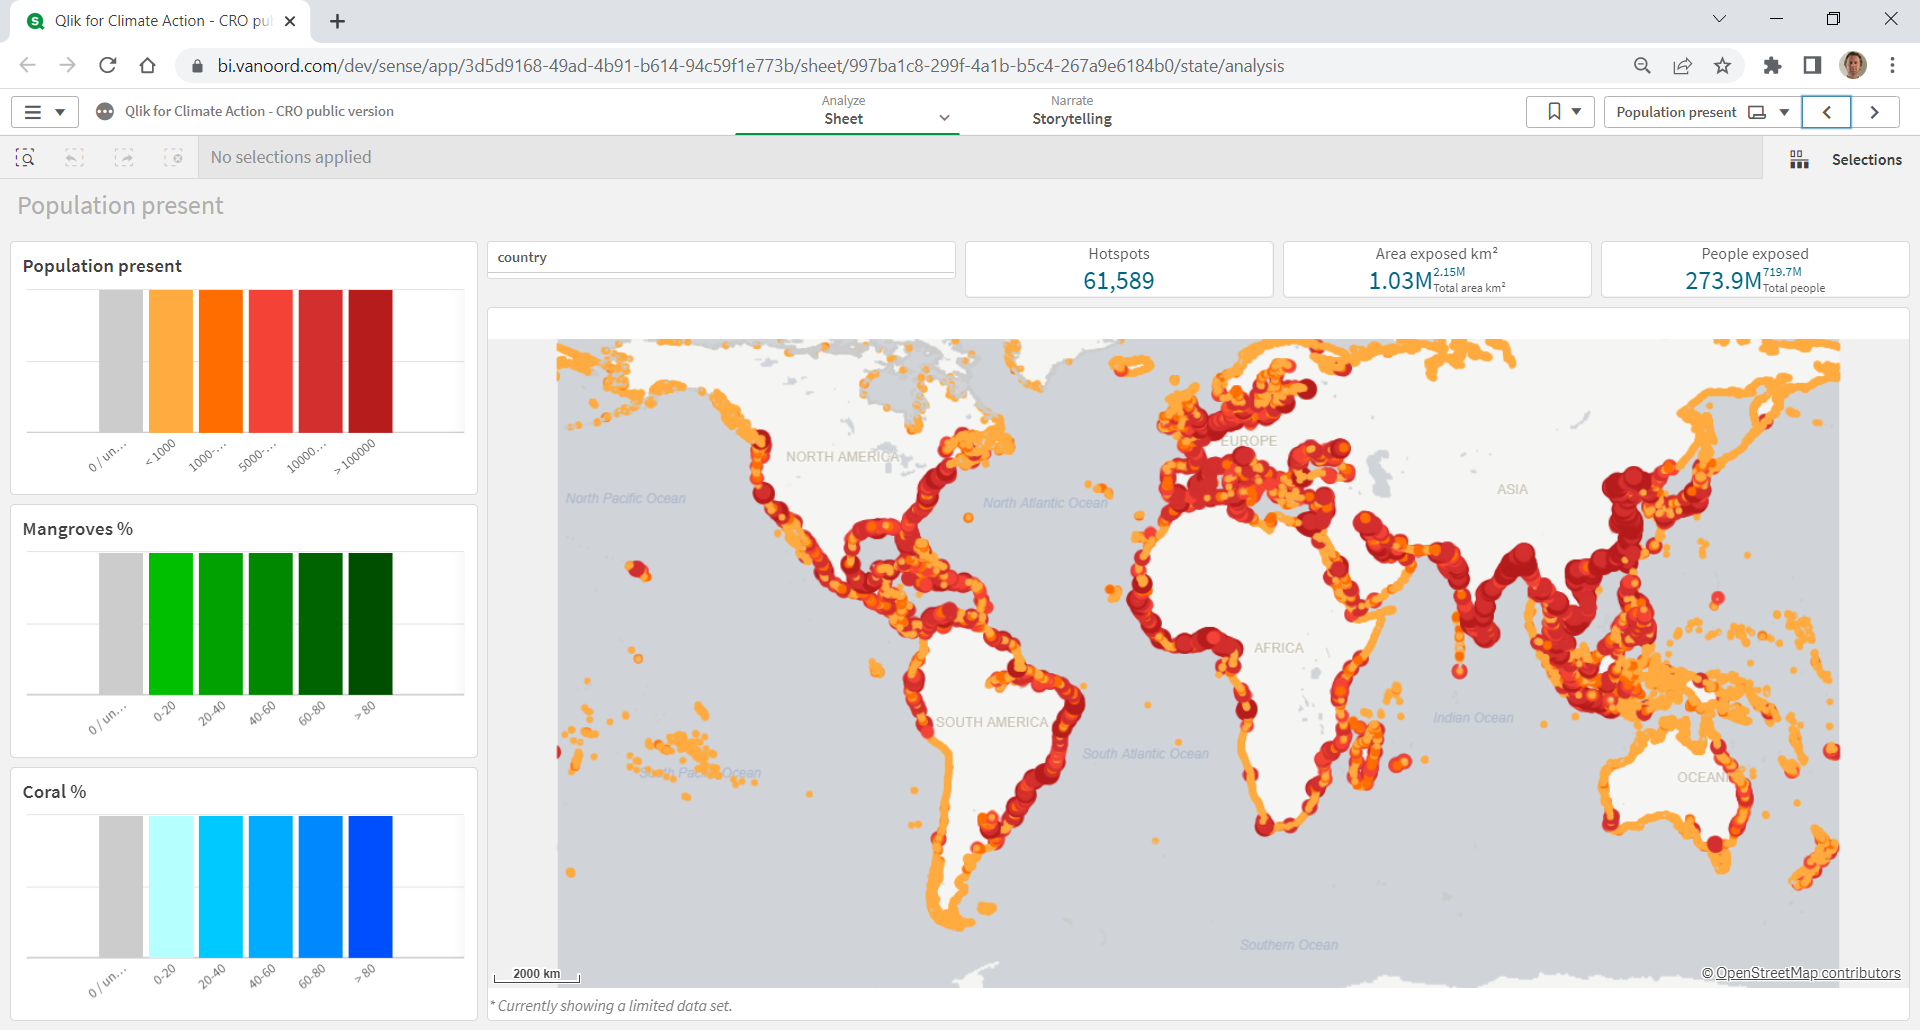Expand the bookmark dropdown arrow
Screen dimensions: 1920x1030
click(x=1578, y=111)
